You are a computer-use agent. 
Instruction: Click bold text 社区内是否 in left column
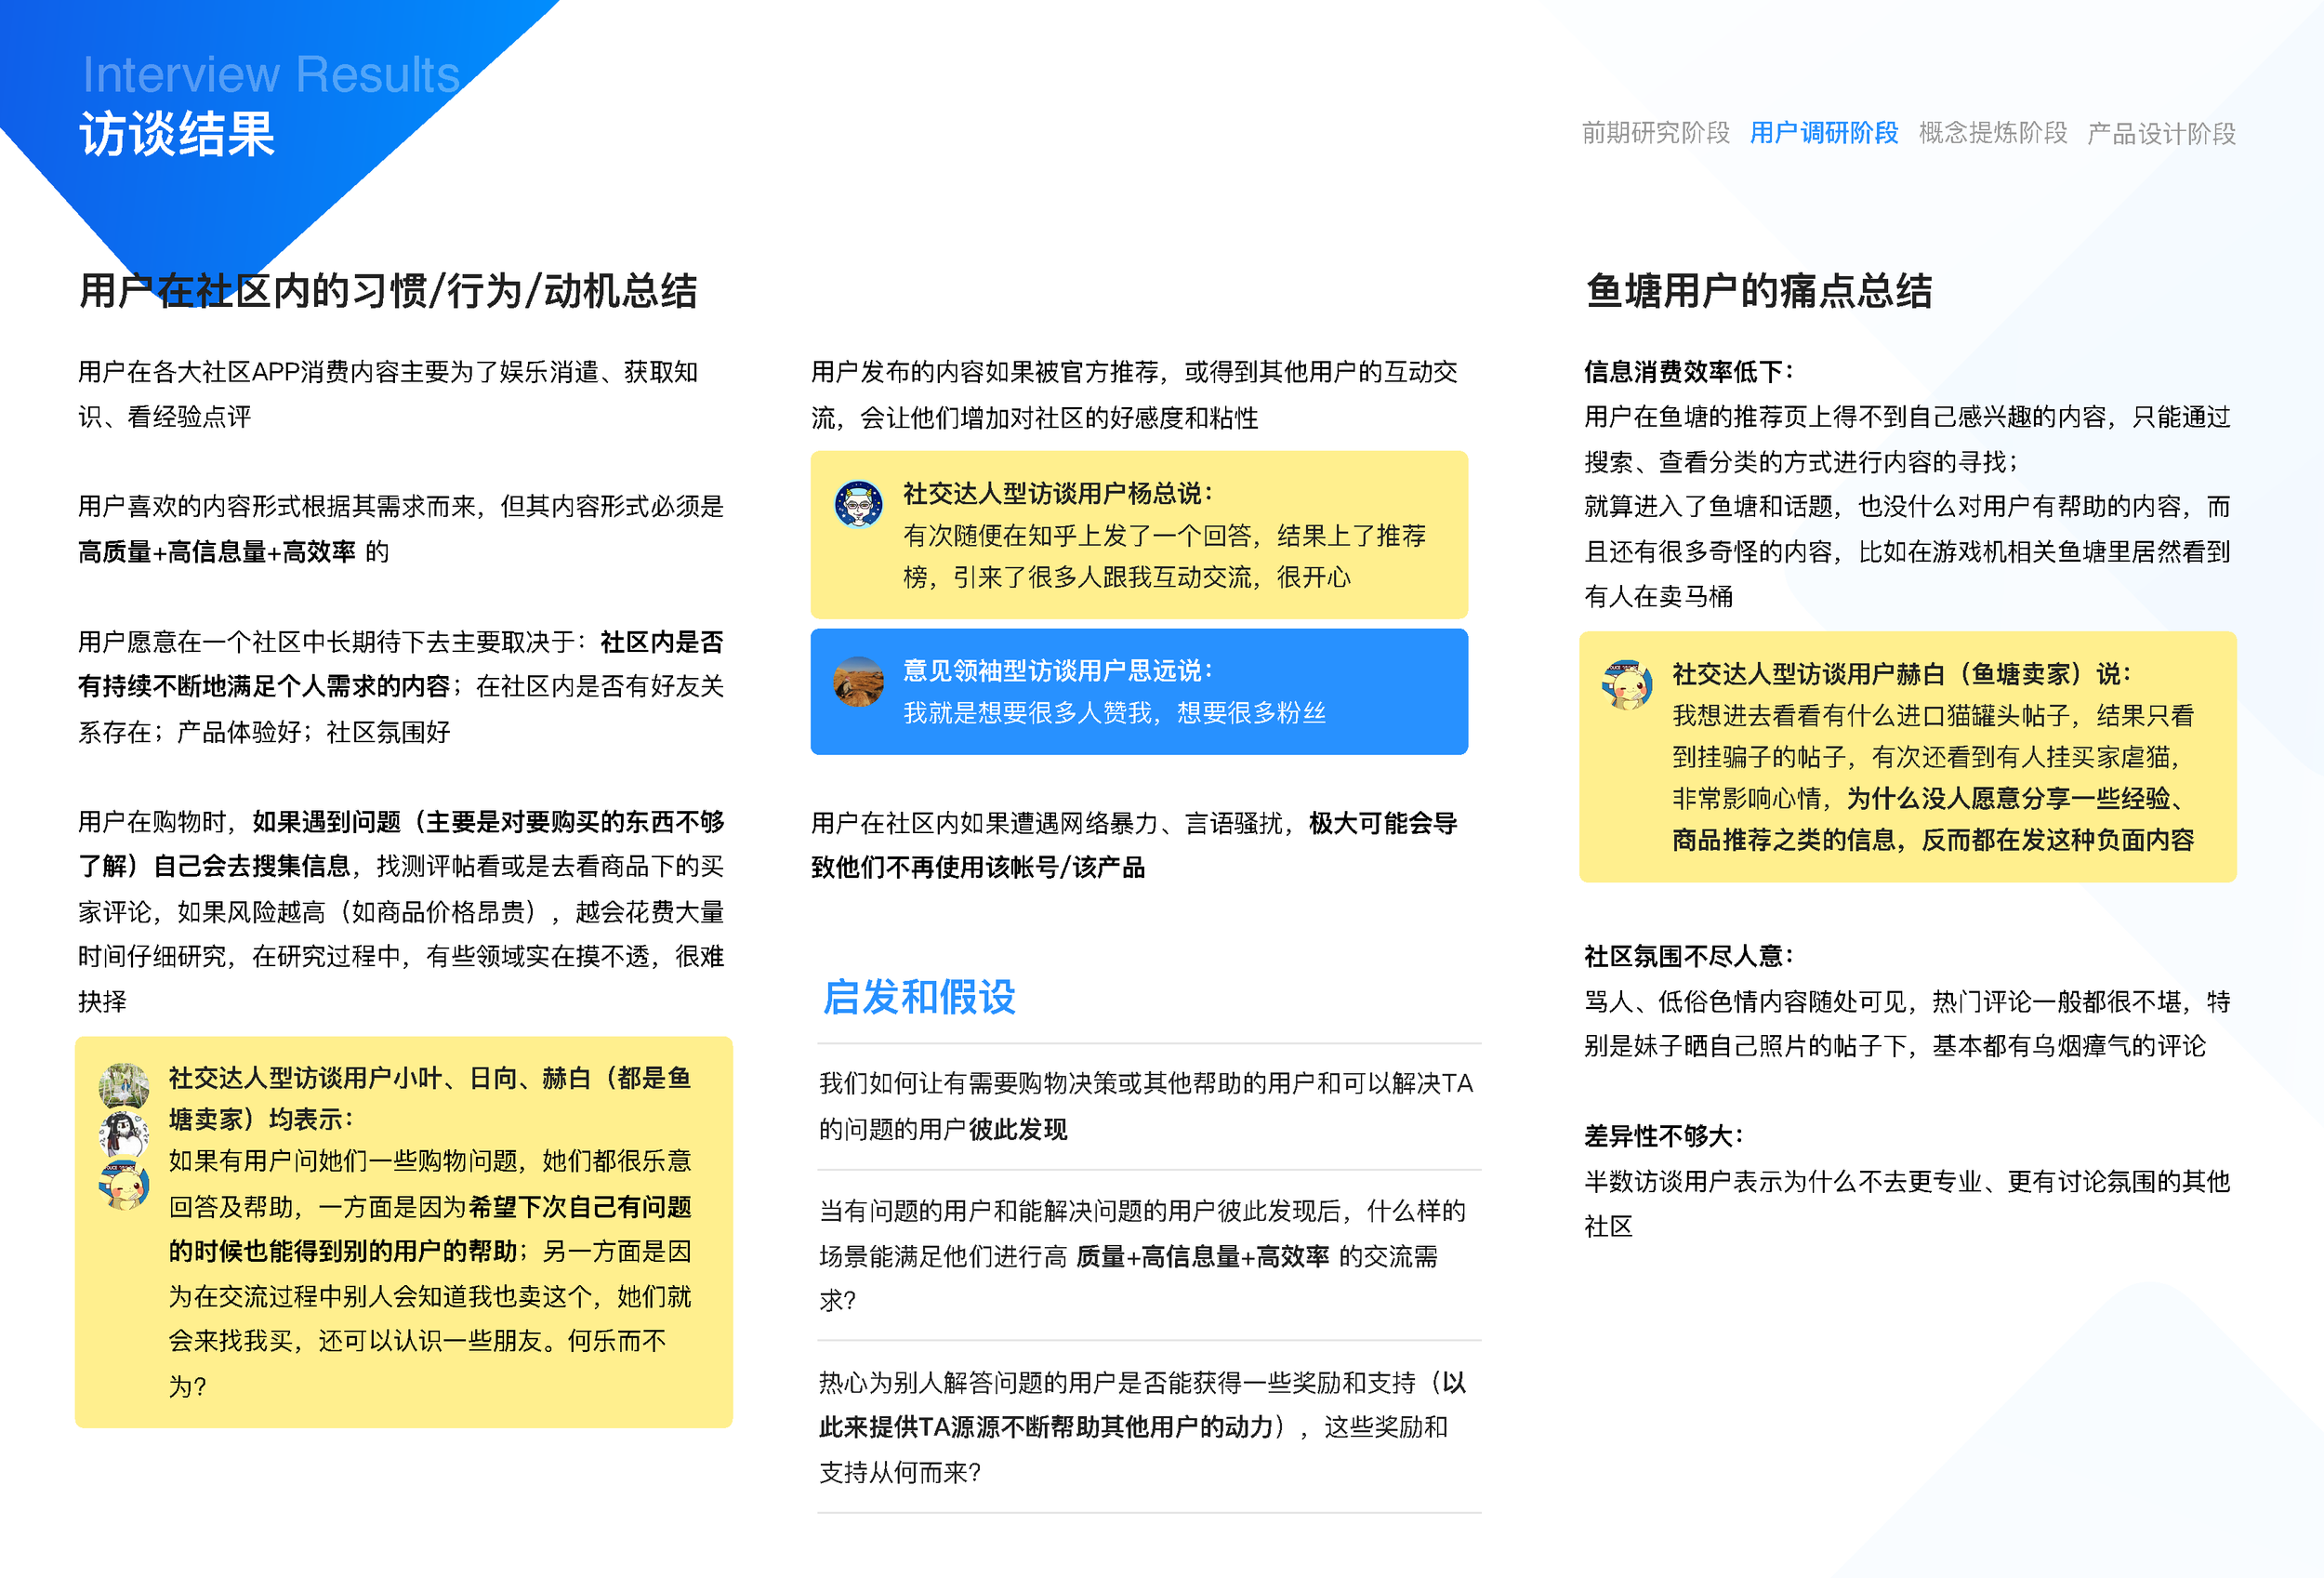[x=662, y=642]
